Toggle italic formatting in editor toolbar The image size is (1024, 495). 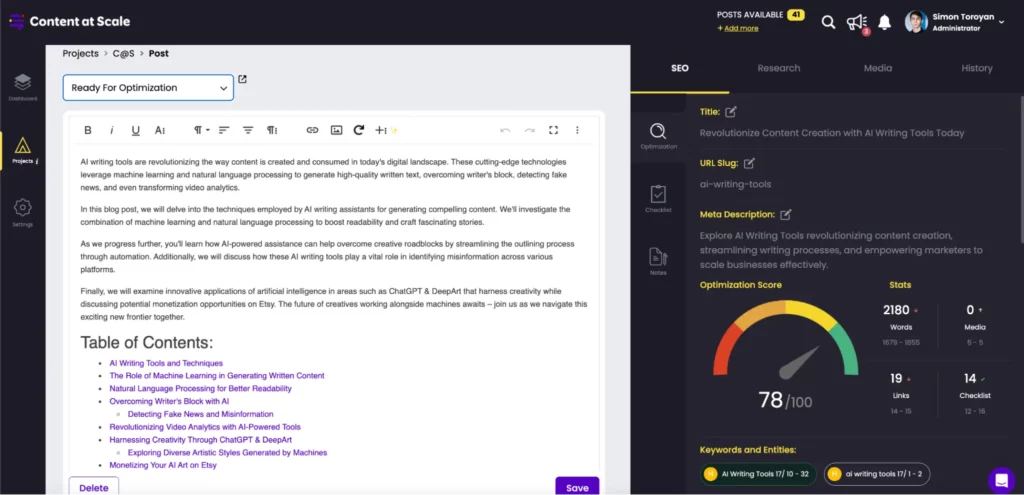click(112, 130)
